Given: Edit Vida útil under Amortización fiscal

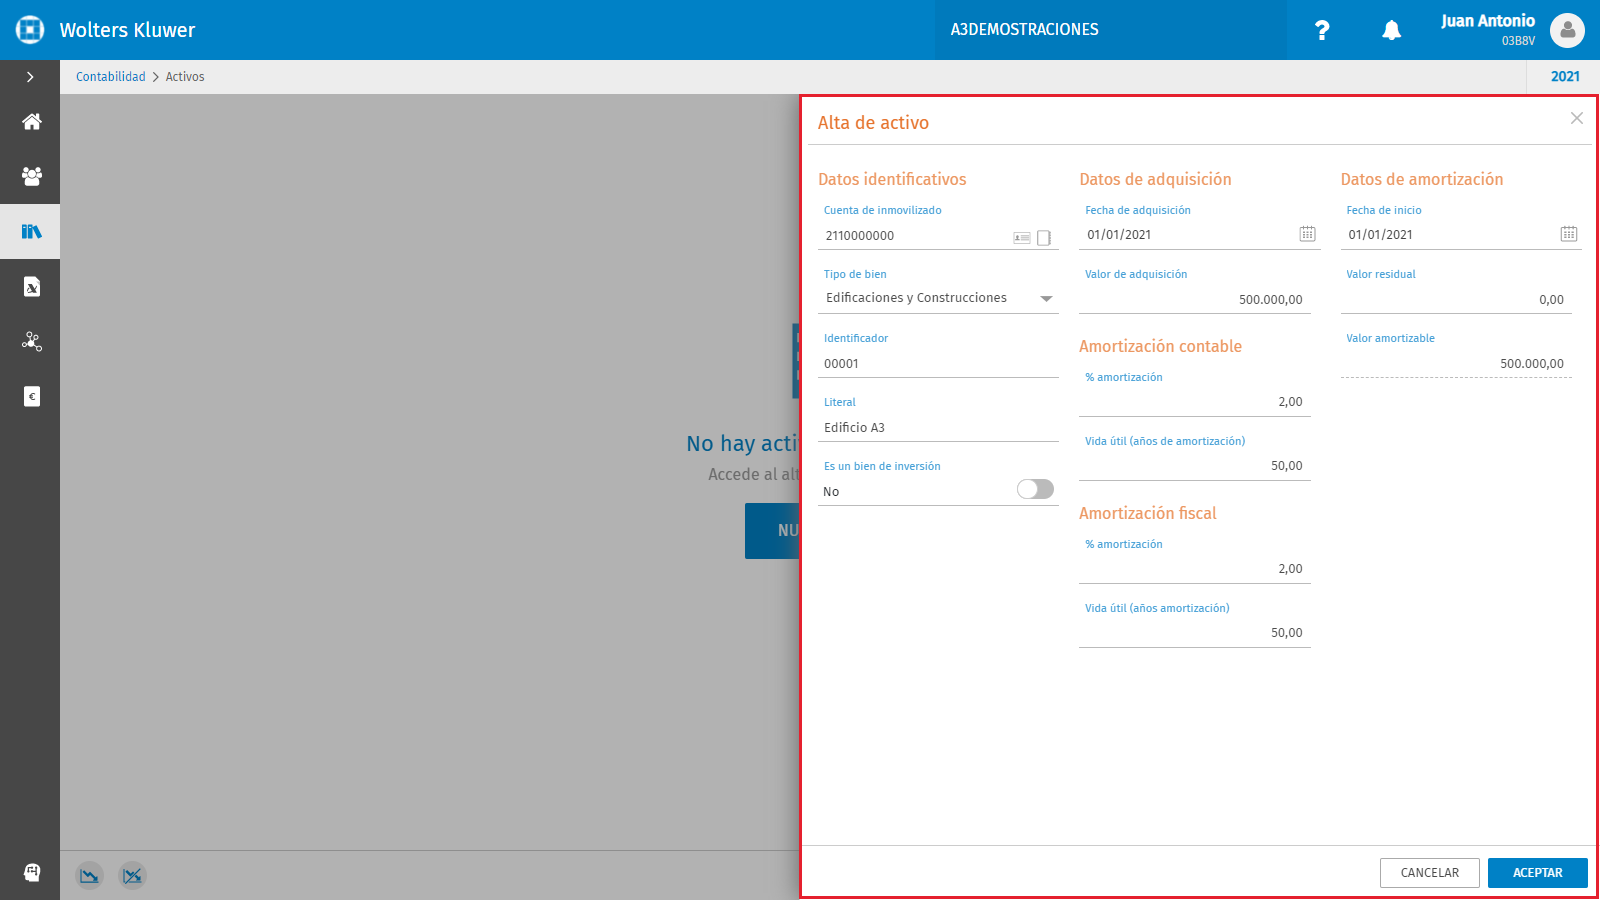Looking at the screenshot, I should [x=1195, y=633].
